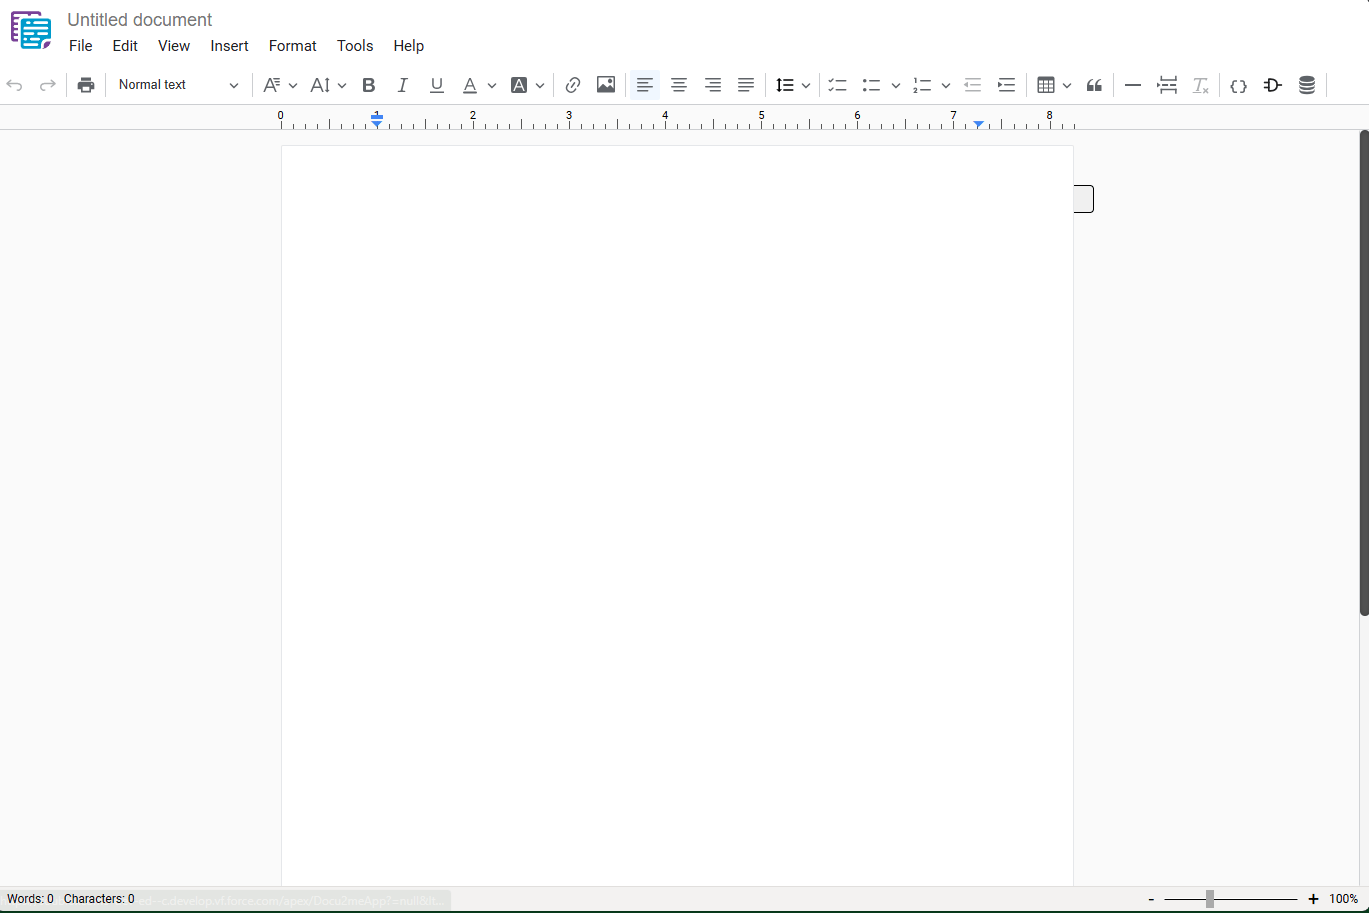Toggle bold formatting
The width and height of the screenshot is (1369, 913).
tap(368, 85)
